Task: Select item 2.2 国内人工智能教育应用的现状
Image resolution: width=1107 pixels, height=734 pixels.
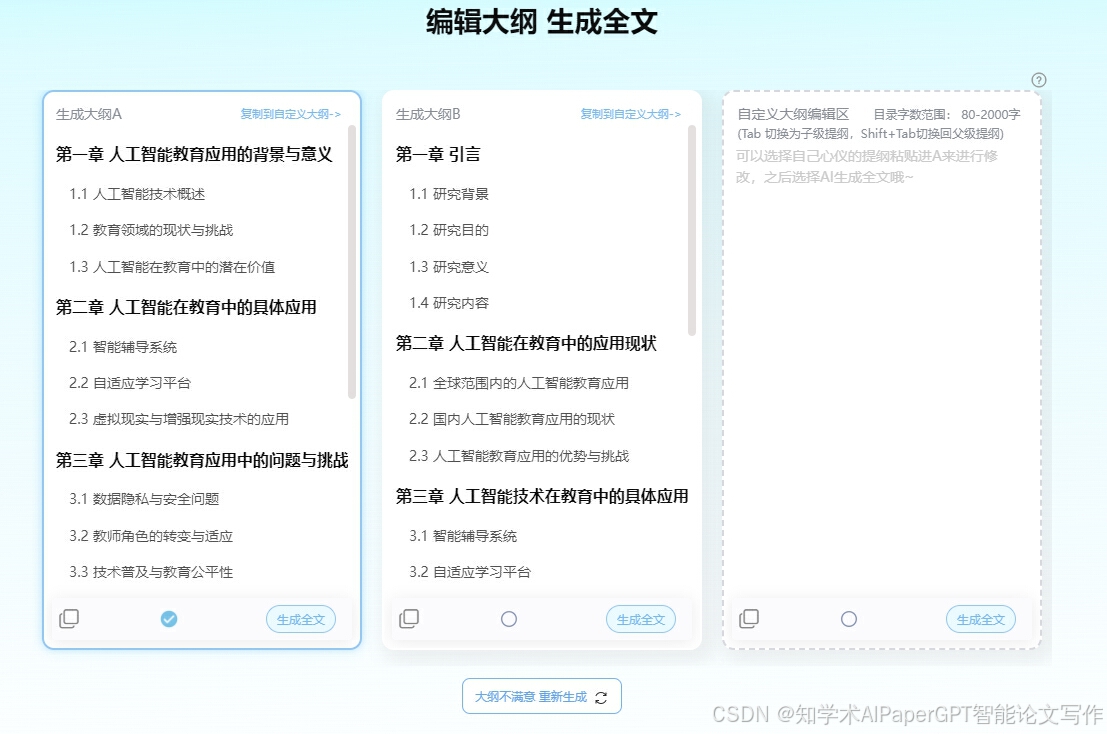Action: point(512,419)
